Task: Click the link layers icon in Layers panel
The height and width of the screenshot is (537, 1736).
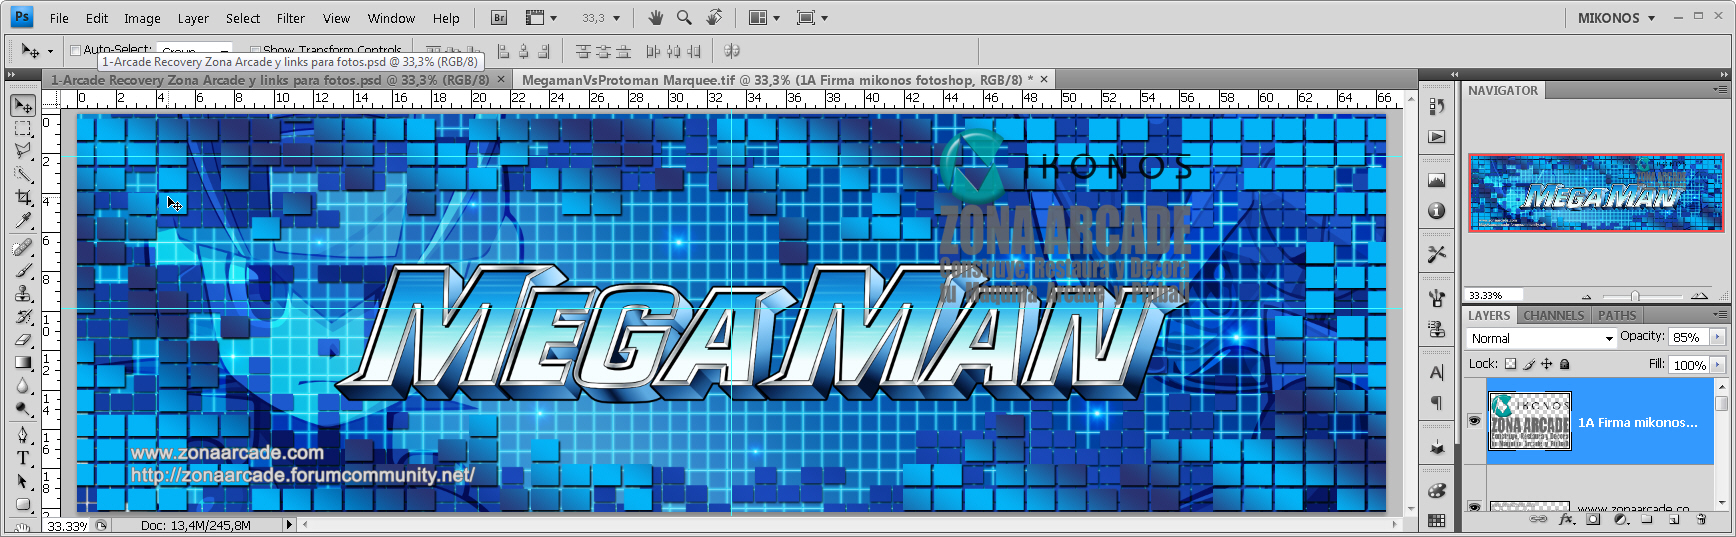Action: [1539, 519]
